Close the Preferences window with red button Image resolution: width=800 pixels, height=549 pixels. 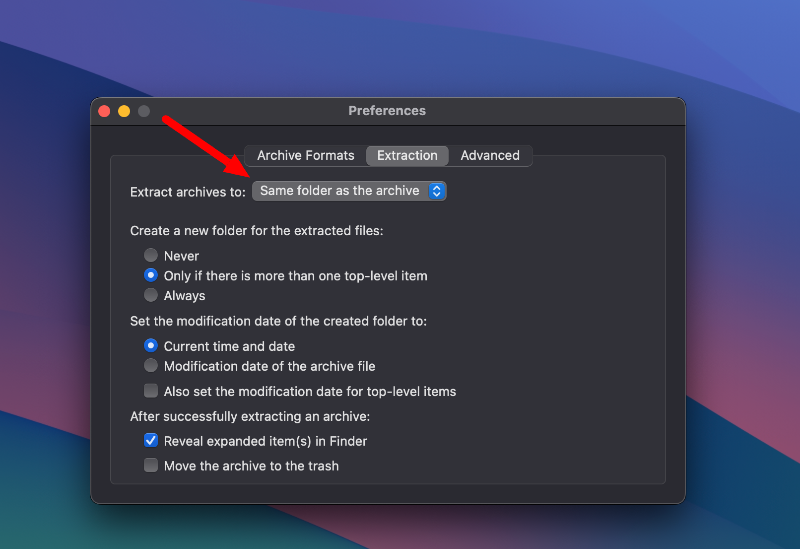[104, 111]
